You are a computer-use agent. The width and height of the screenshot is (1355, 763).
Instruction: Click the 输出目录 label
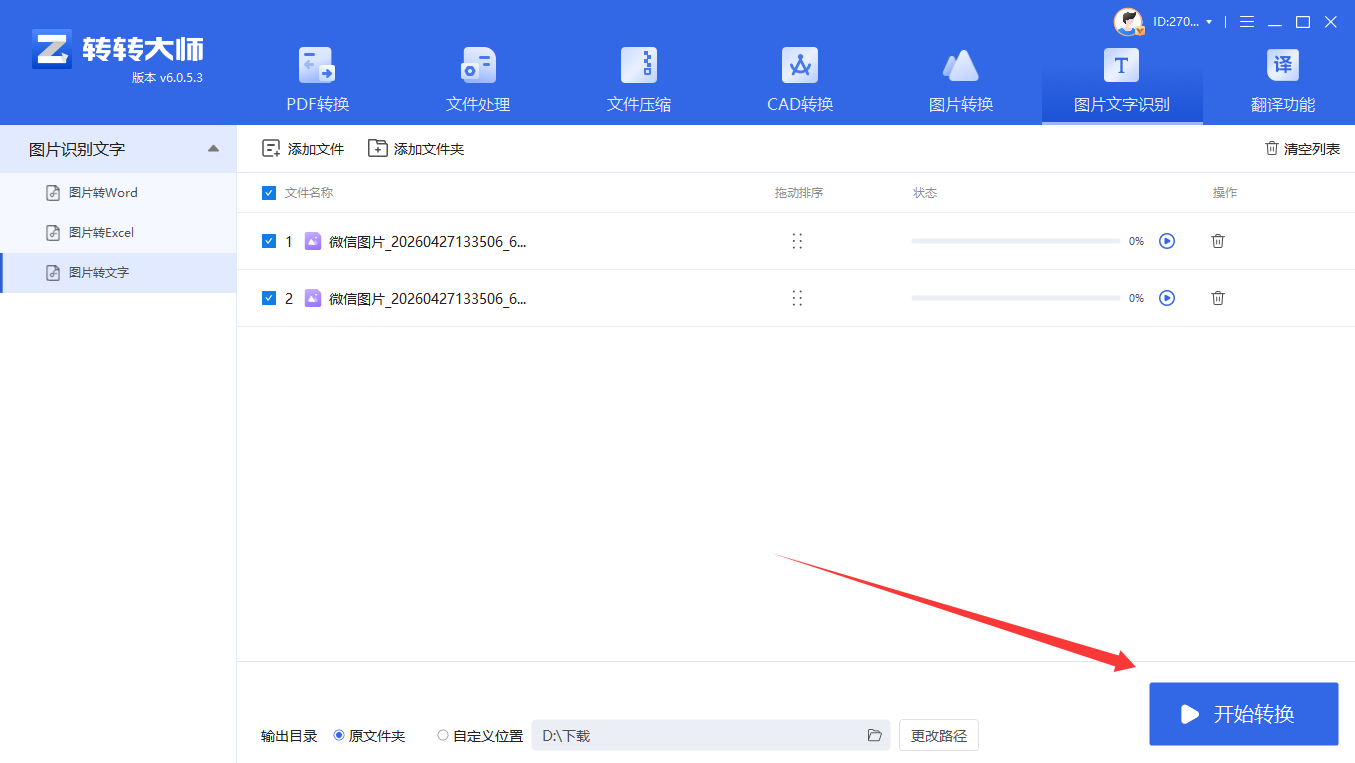pos(289,736)
